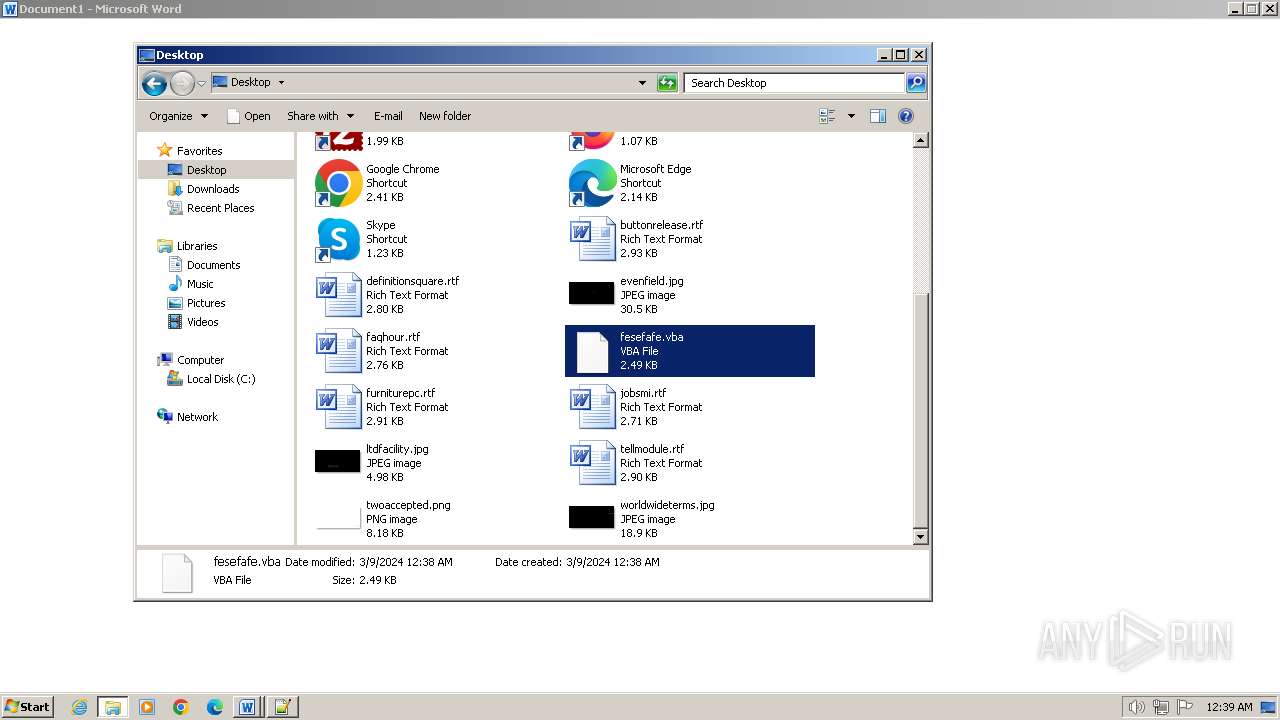Screen dimensions: 1280x720
Task: Select tellmodule.rtf file icon
Action: [x=592, y=463]
